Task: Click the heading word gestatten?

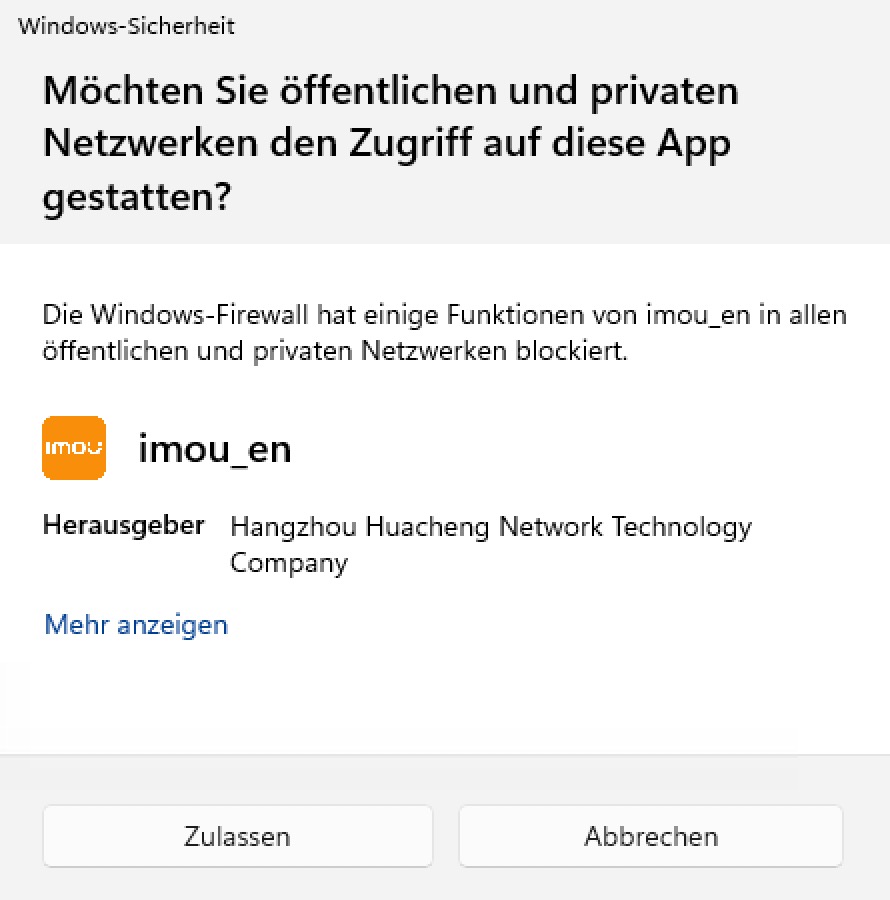Action: pos(137,197)
